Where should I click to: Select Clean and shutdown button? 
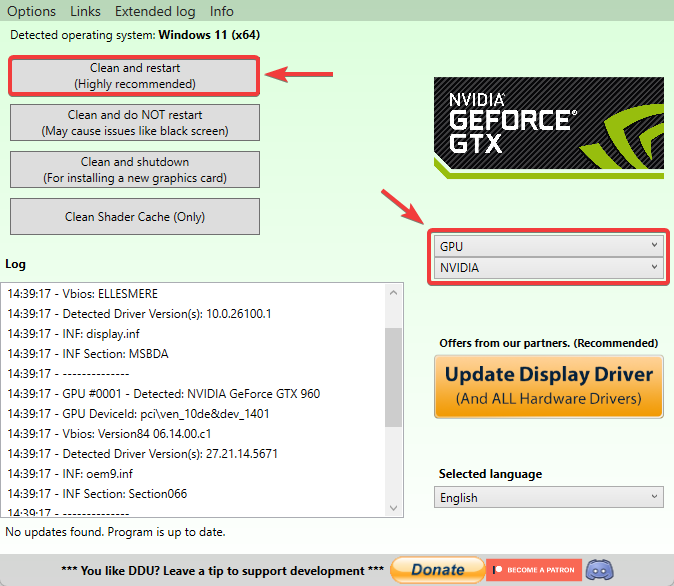135,170
